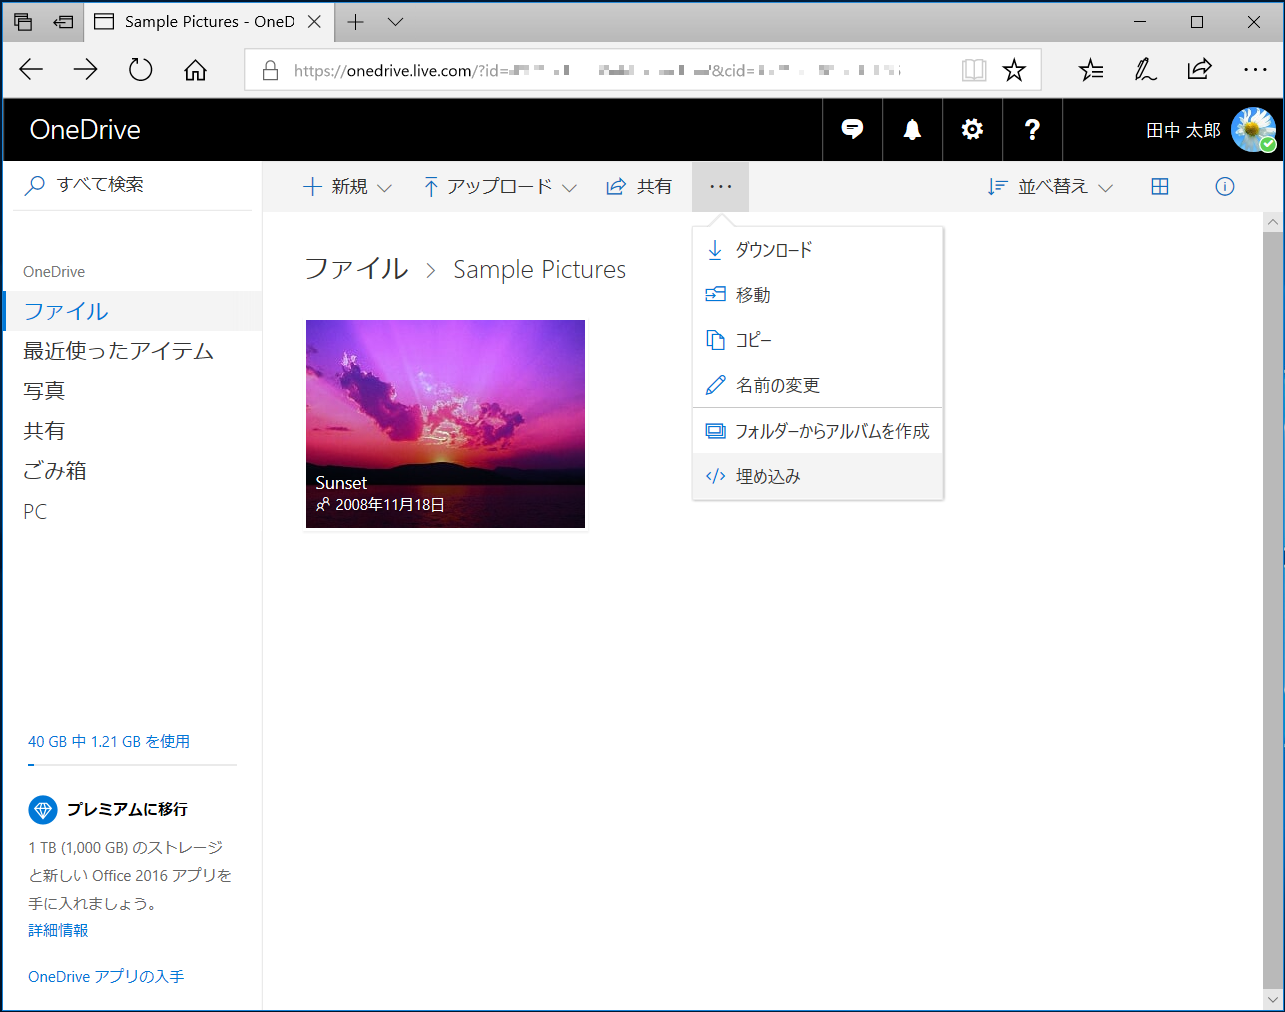Toggle the favorites star for this page

1014,69
